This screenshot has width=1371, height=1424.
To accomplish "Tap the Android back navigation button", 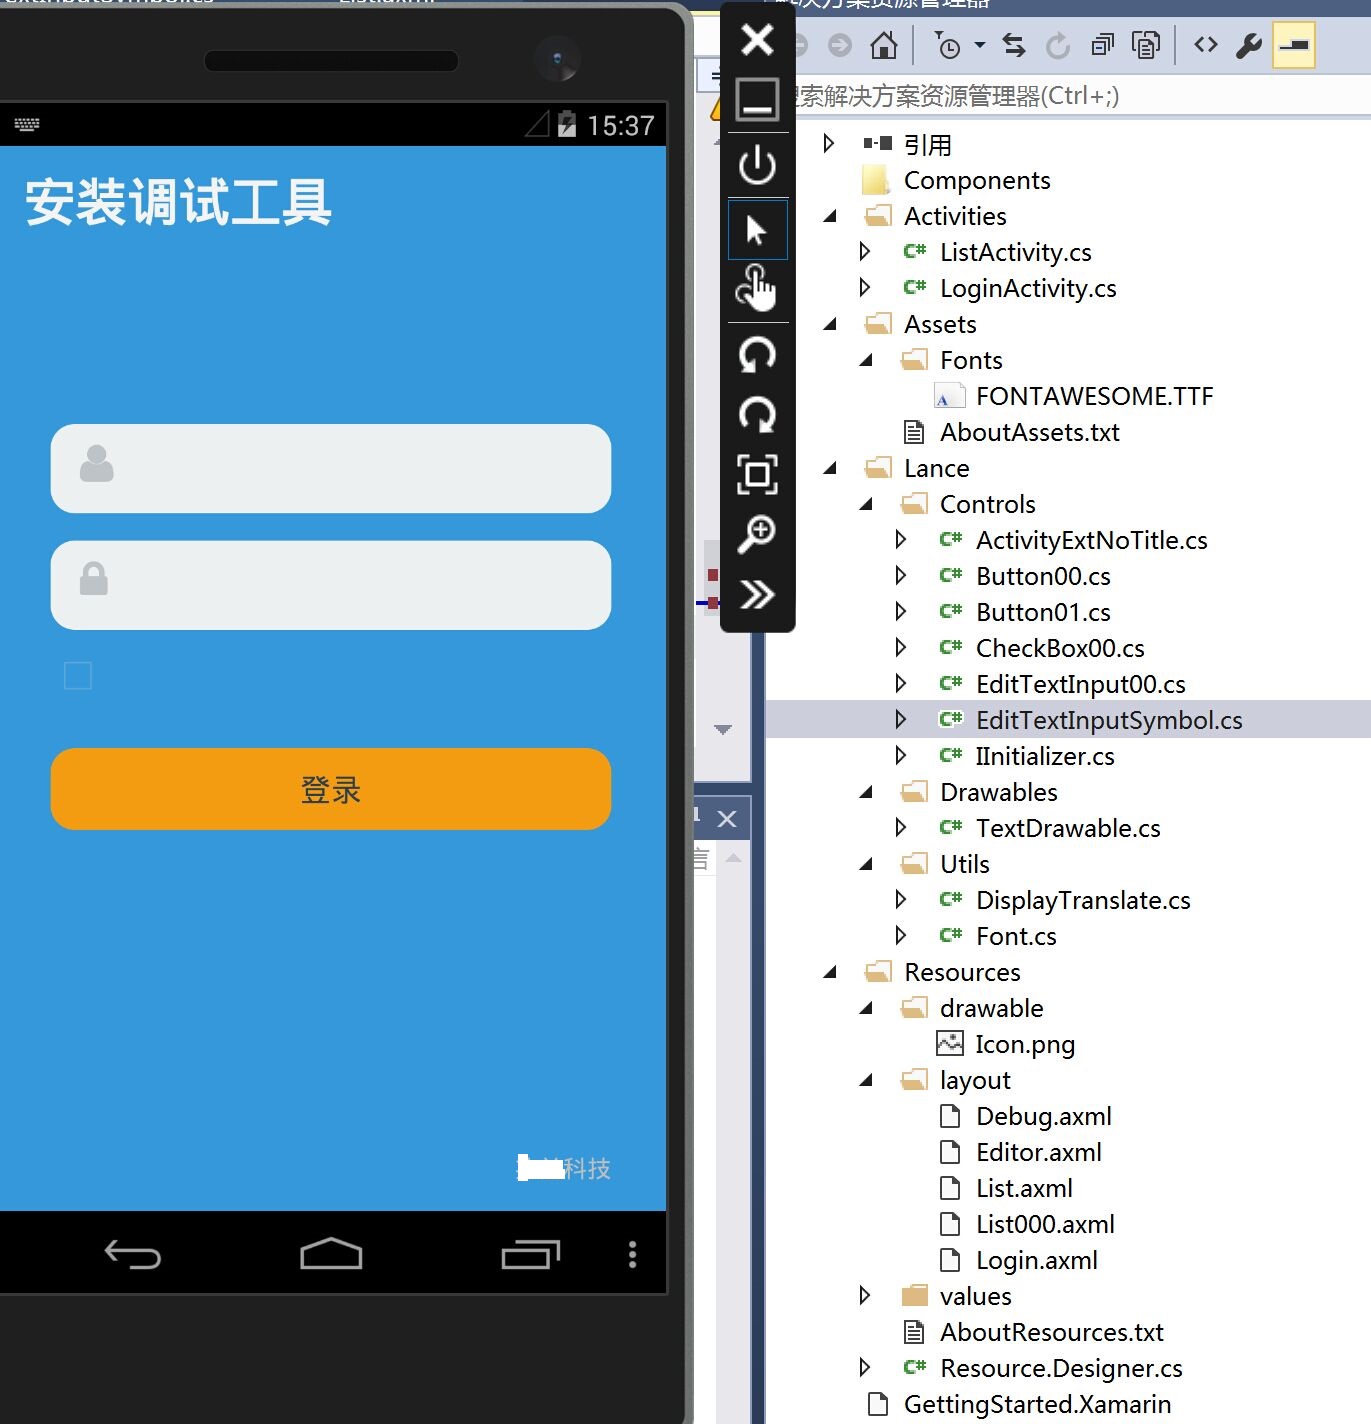I will [x=133, y=1254].
